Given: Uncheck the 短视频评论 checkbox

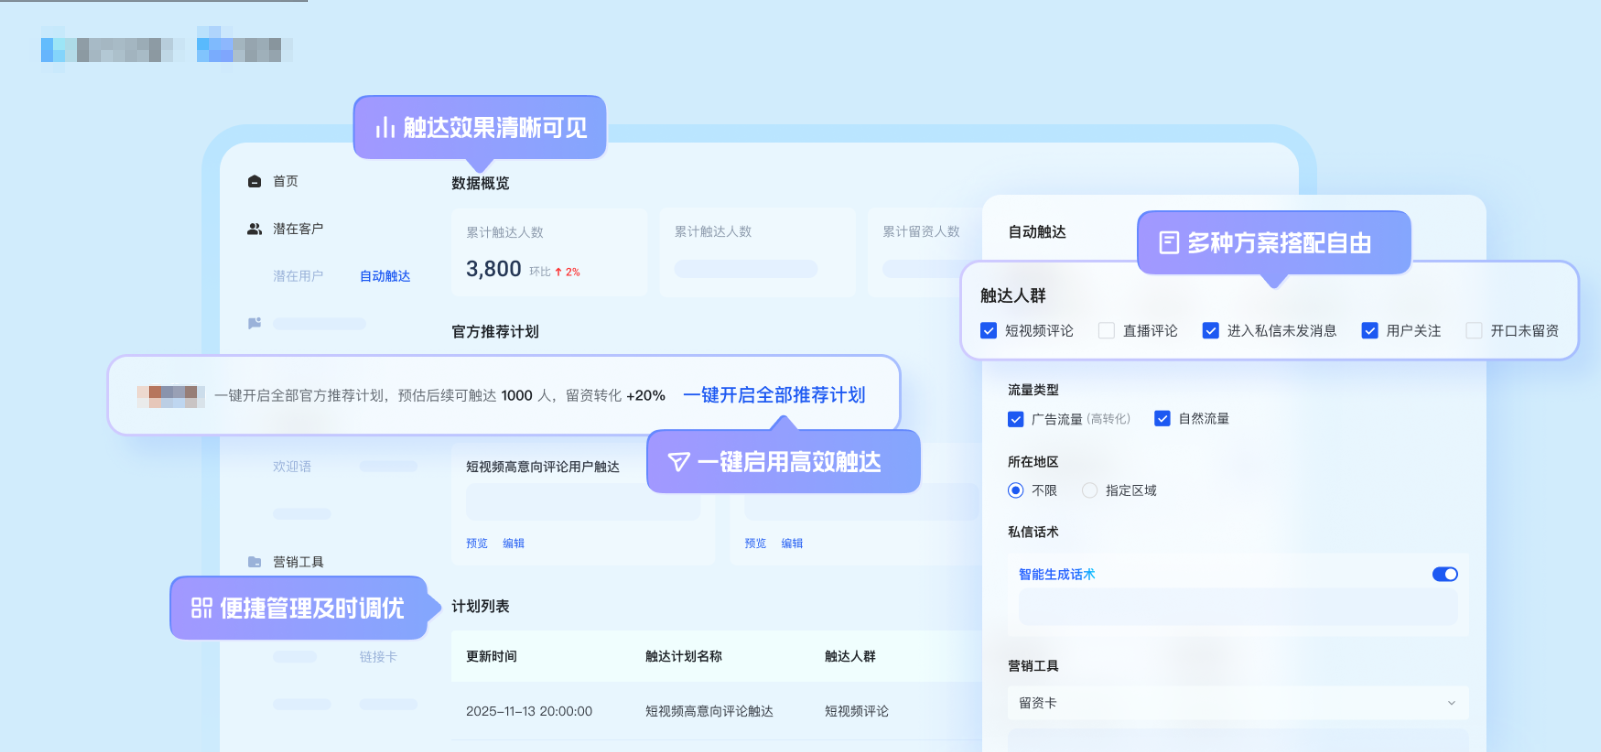Looking at the screenshot, I should pyautogui.click(x=988, y=331).
